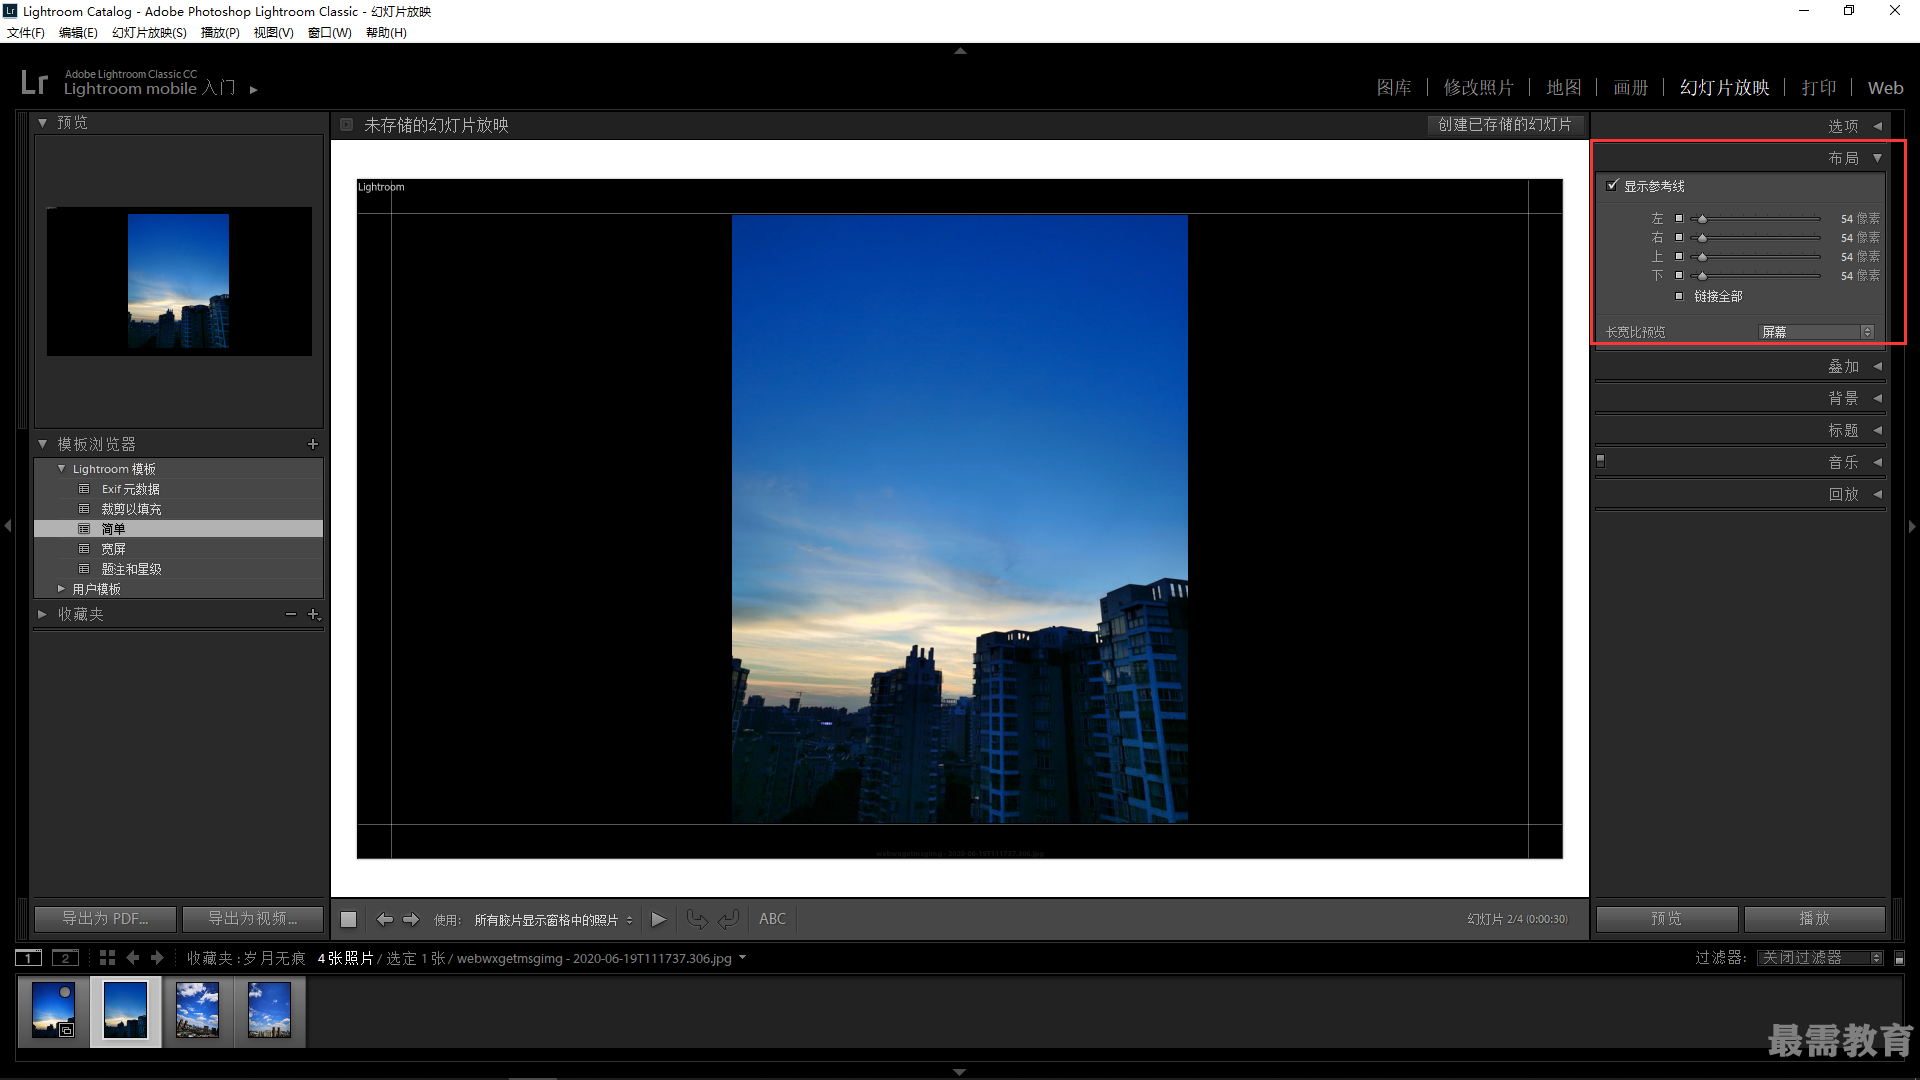Screen dimensions: 1920x1080
Task: Collapse Lightroom templates folder
Action: tap(62, 469)
